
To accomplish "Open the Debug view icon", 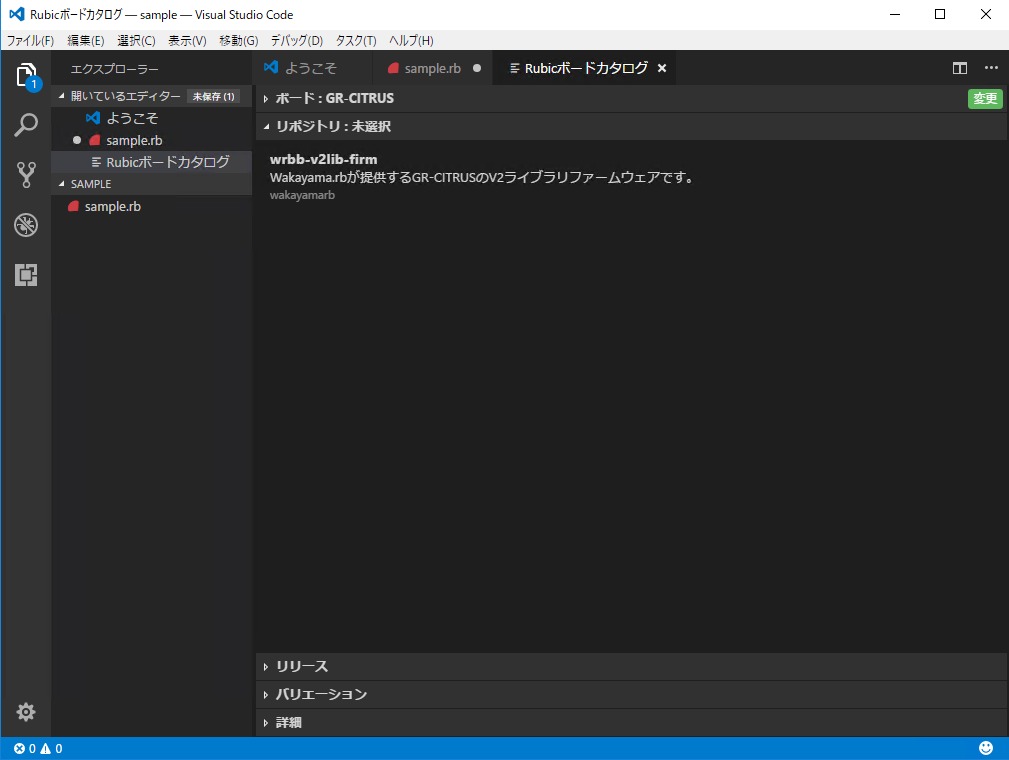I will (x=26, y=225).
